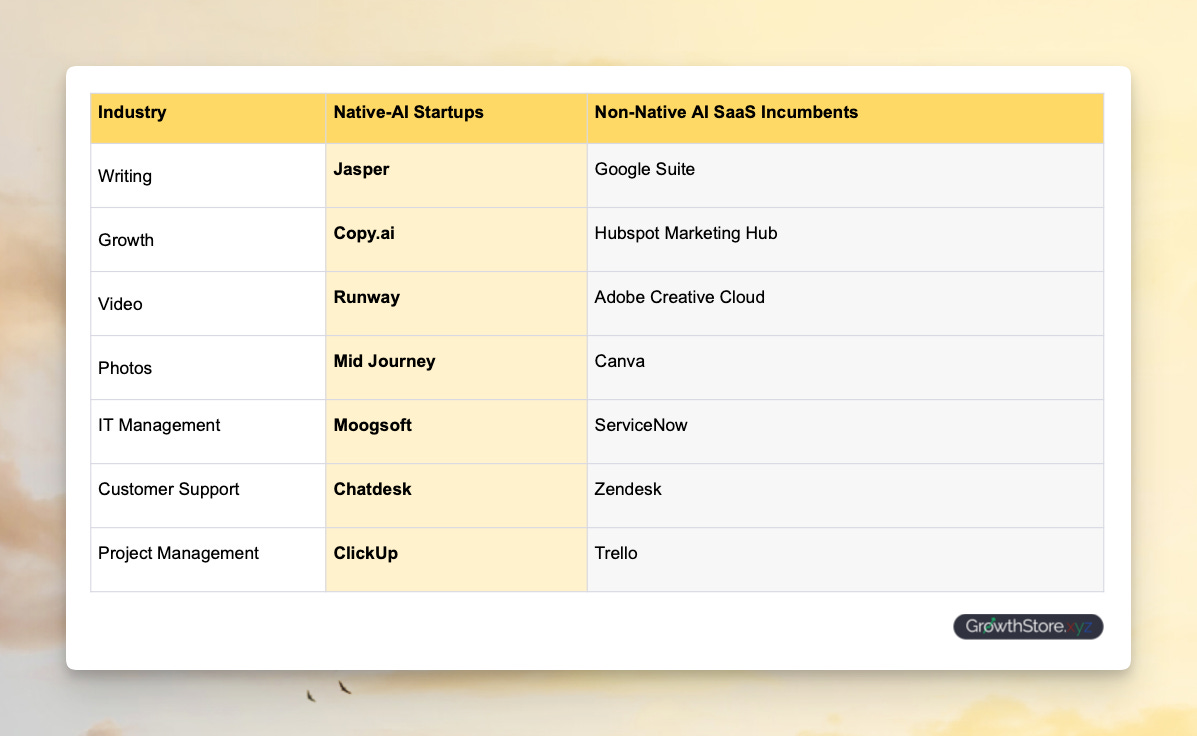This screenshot has width=1197, height=736.
Task: Select the Trello cell
Action: [x=845, y=560]
